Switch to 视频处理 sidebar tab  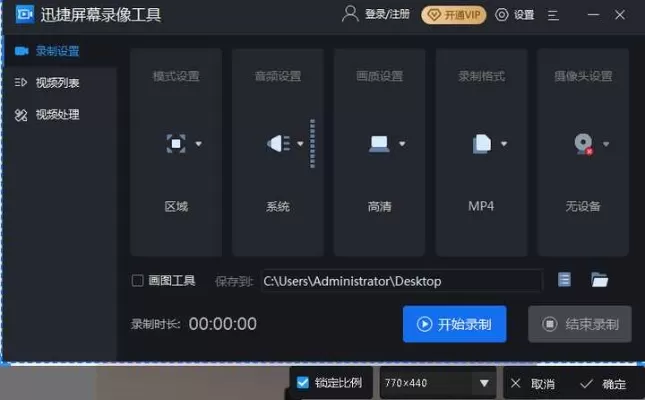[x=58, y=114]
